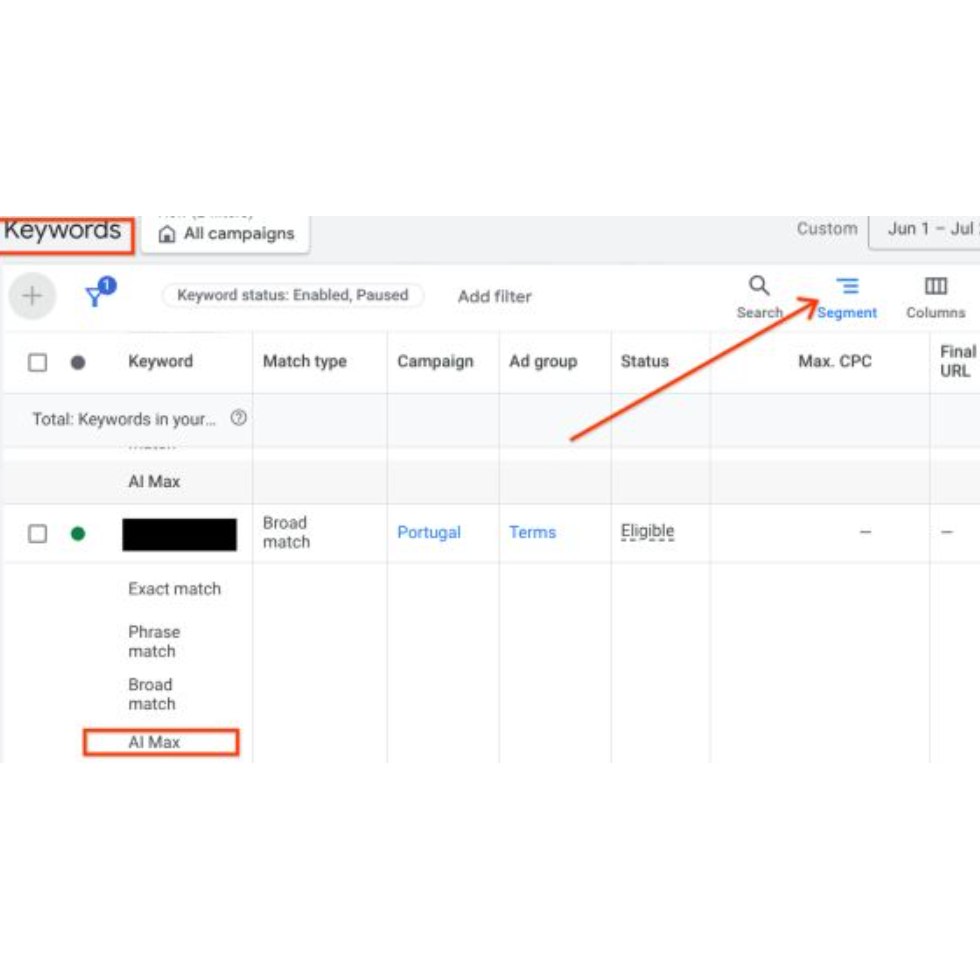Viewport: 980px width, 980px height.
Task: Click the Total: Keywords in your... row label
Action: (124, 419)
